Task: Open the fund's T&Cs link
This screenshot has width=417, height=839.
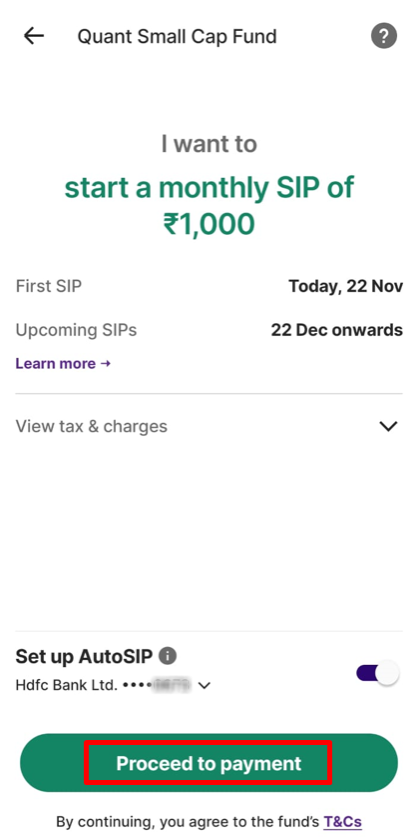Action: 343,821
